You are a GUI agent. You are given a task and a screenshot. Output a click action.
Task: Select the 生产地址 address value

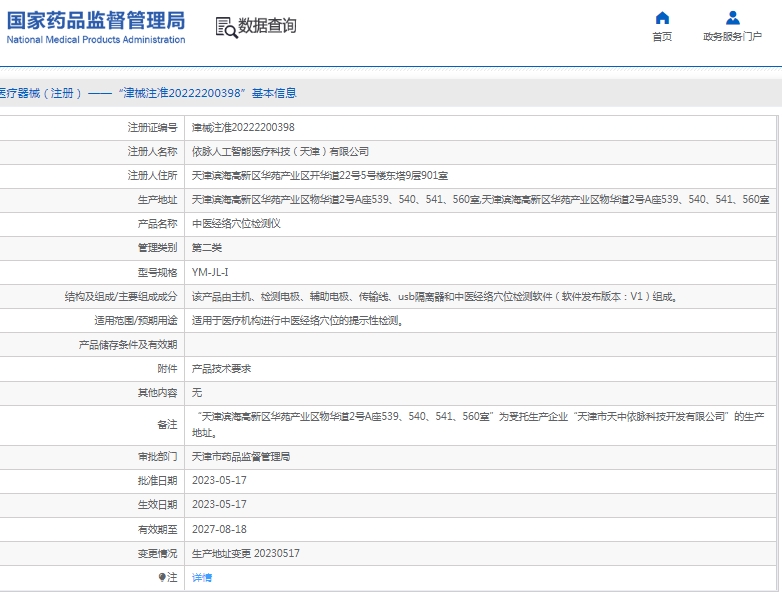[x=481, y=200]
